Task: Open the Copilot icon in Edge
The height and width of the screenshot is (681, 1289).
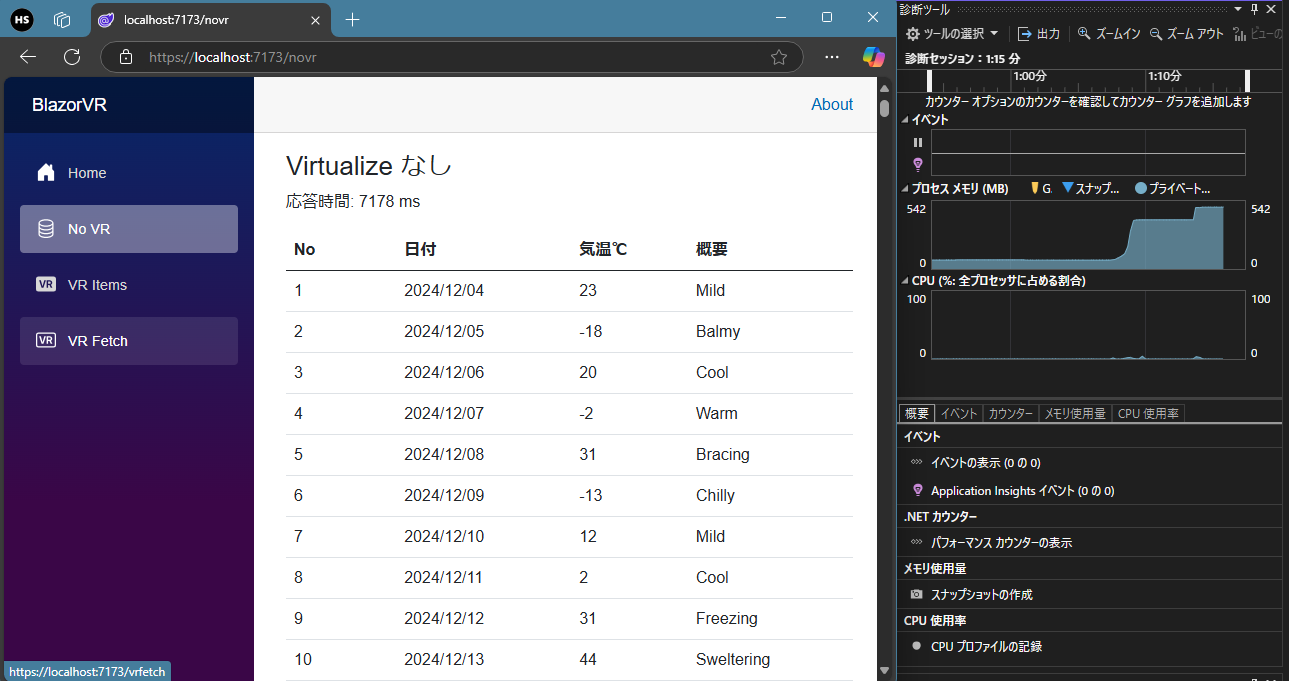Action: click(x=874, y=57)
